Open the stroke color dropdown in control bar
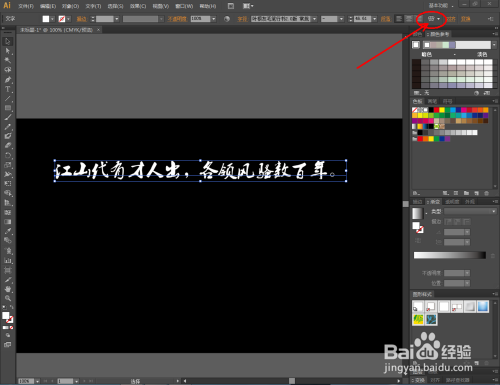 coord(69,19)
